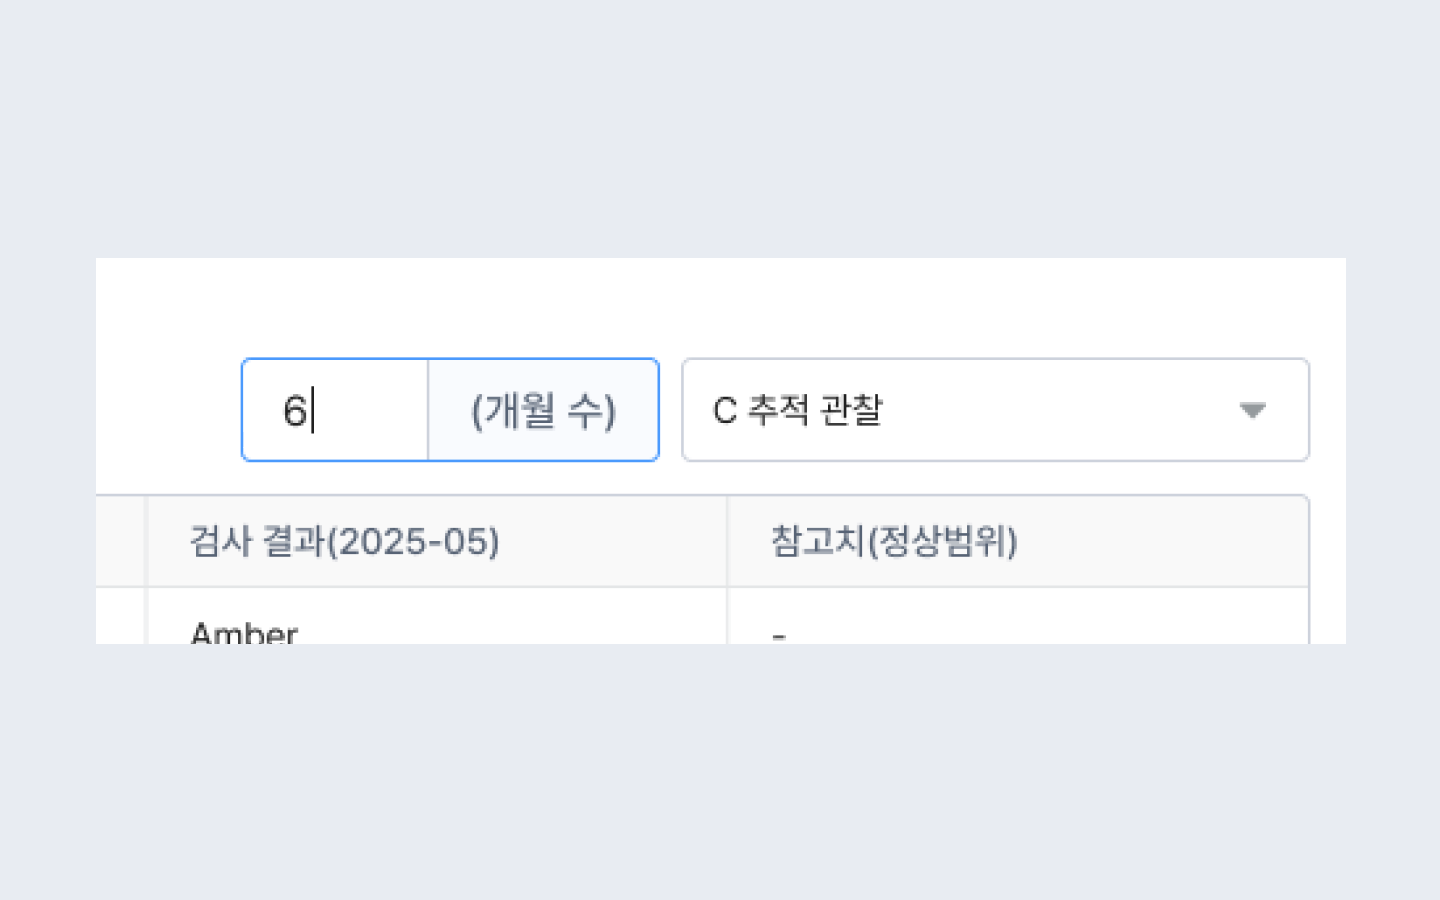Screen dimensions: 1440x900
Task: Click the (개월 수) unit label
Action: pyautogui.click(x=543, y=410)
